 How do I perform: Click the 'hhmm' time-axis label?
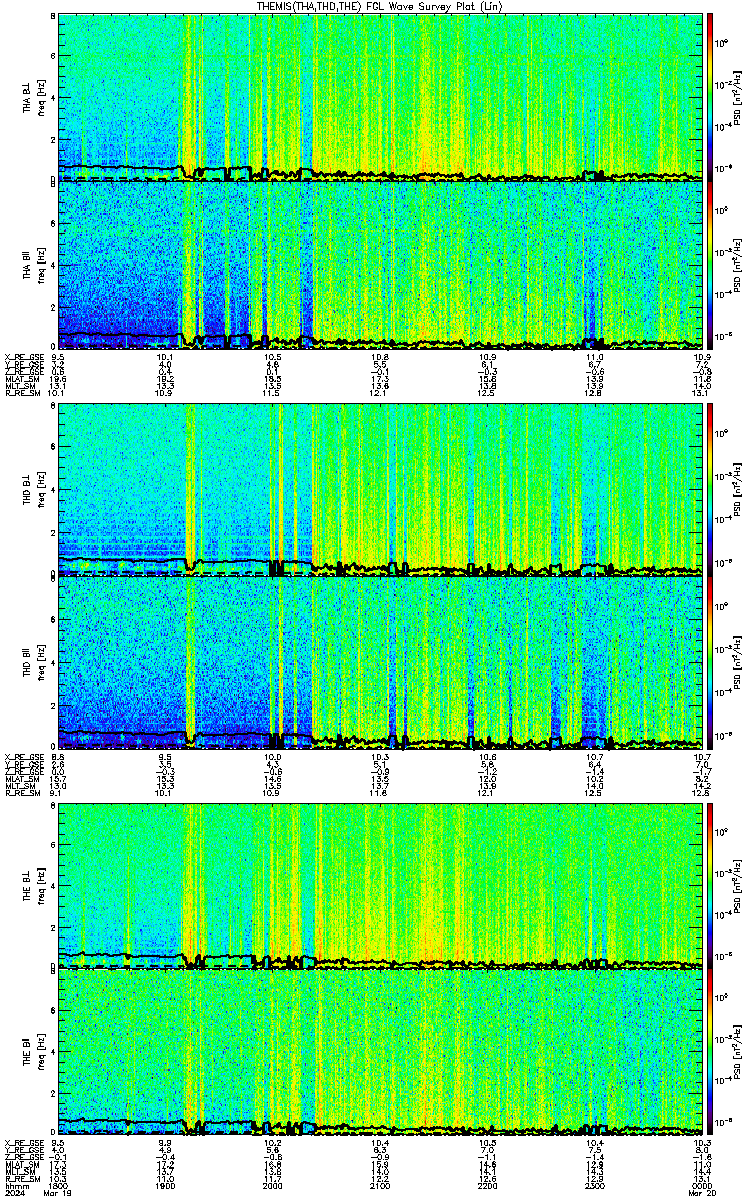(x=15, y=1186)
